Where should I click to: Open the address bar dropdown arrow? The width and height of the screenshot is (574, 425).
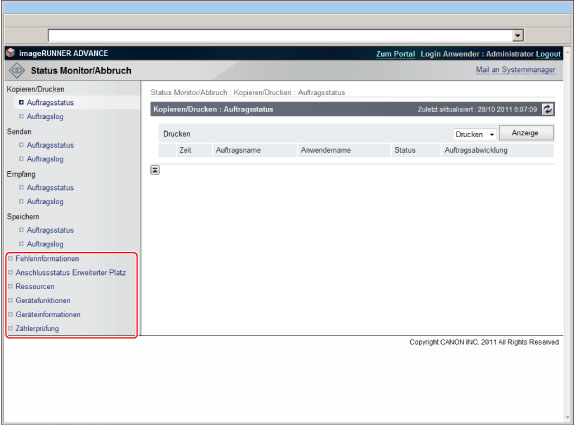click(x=518, y=36)
